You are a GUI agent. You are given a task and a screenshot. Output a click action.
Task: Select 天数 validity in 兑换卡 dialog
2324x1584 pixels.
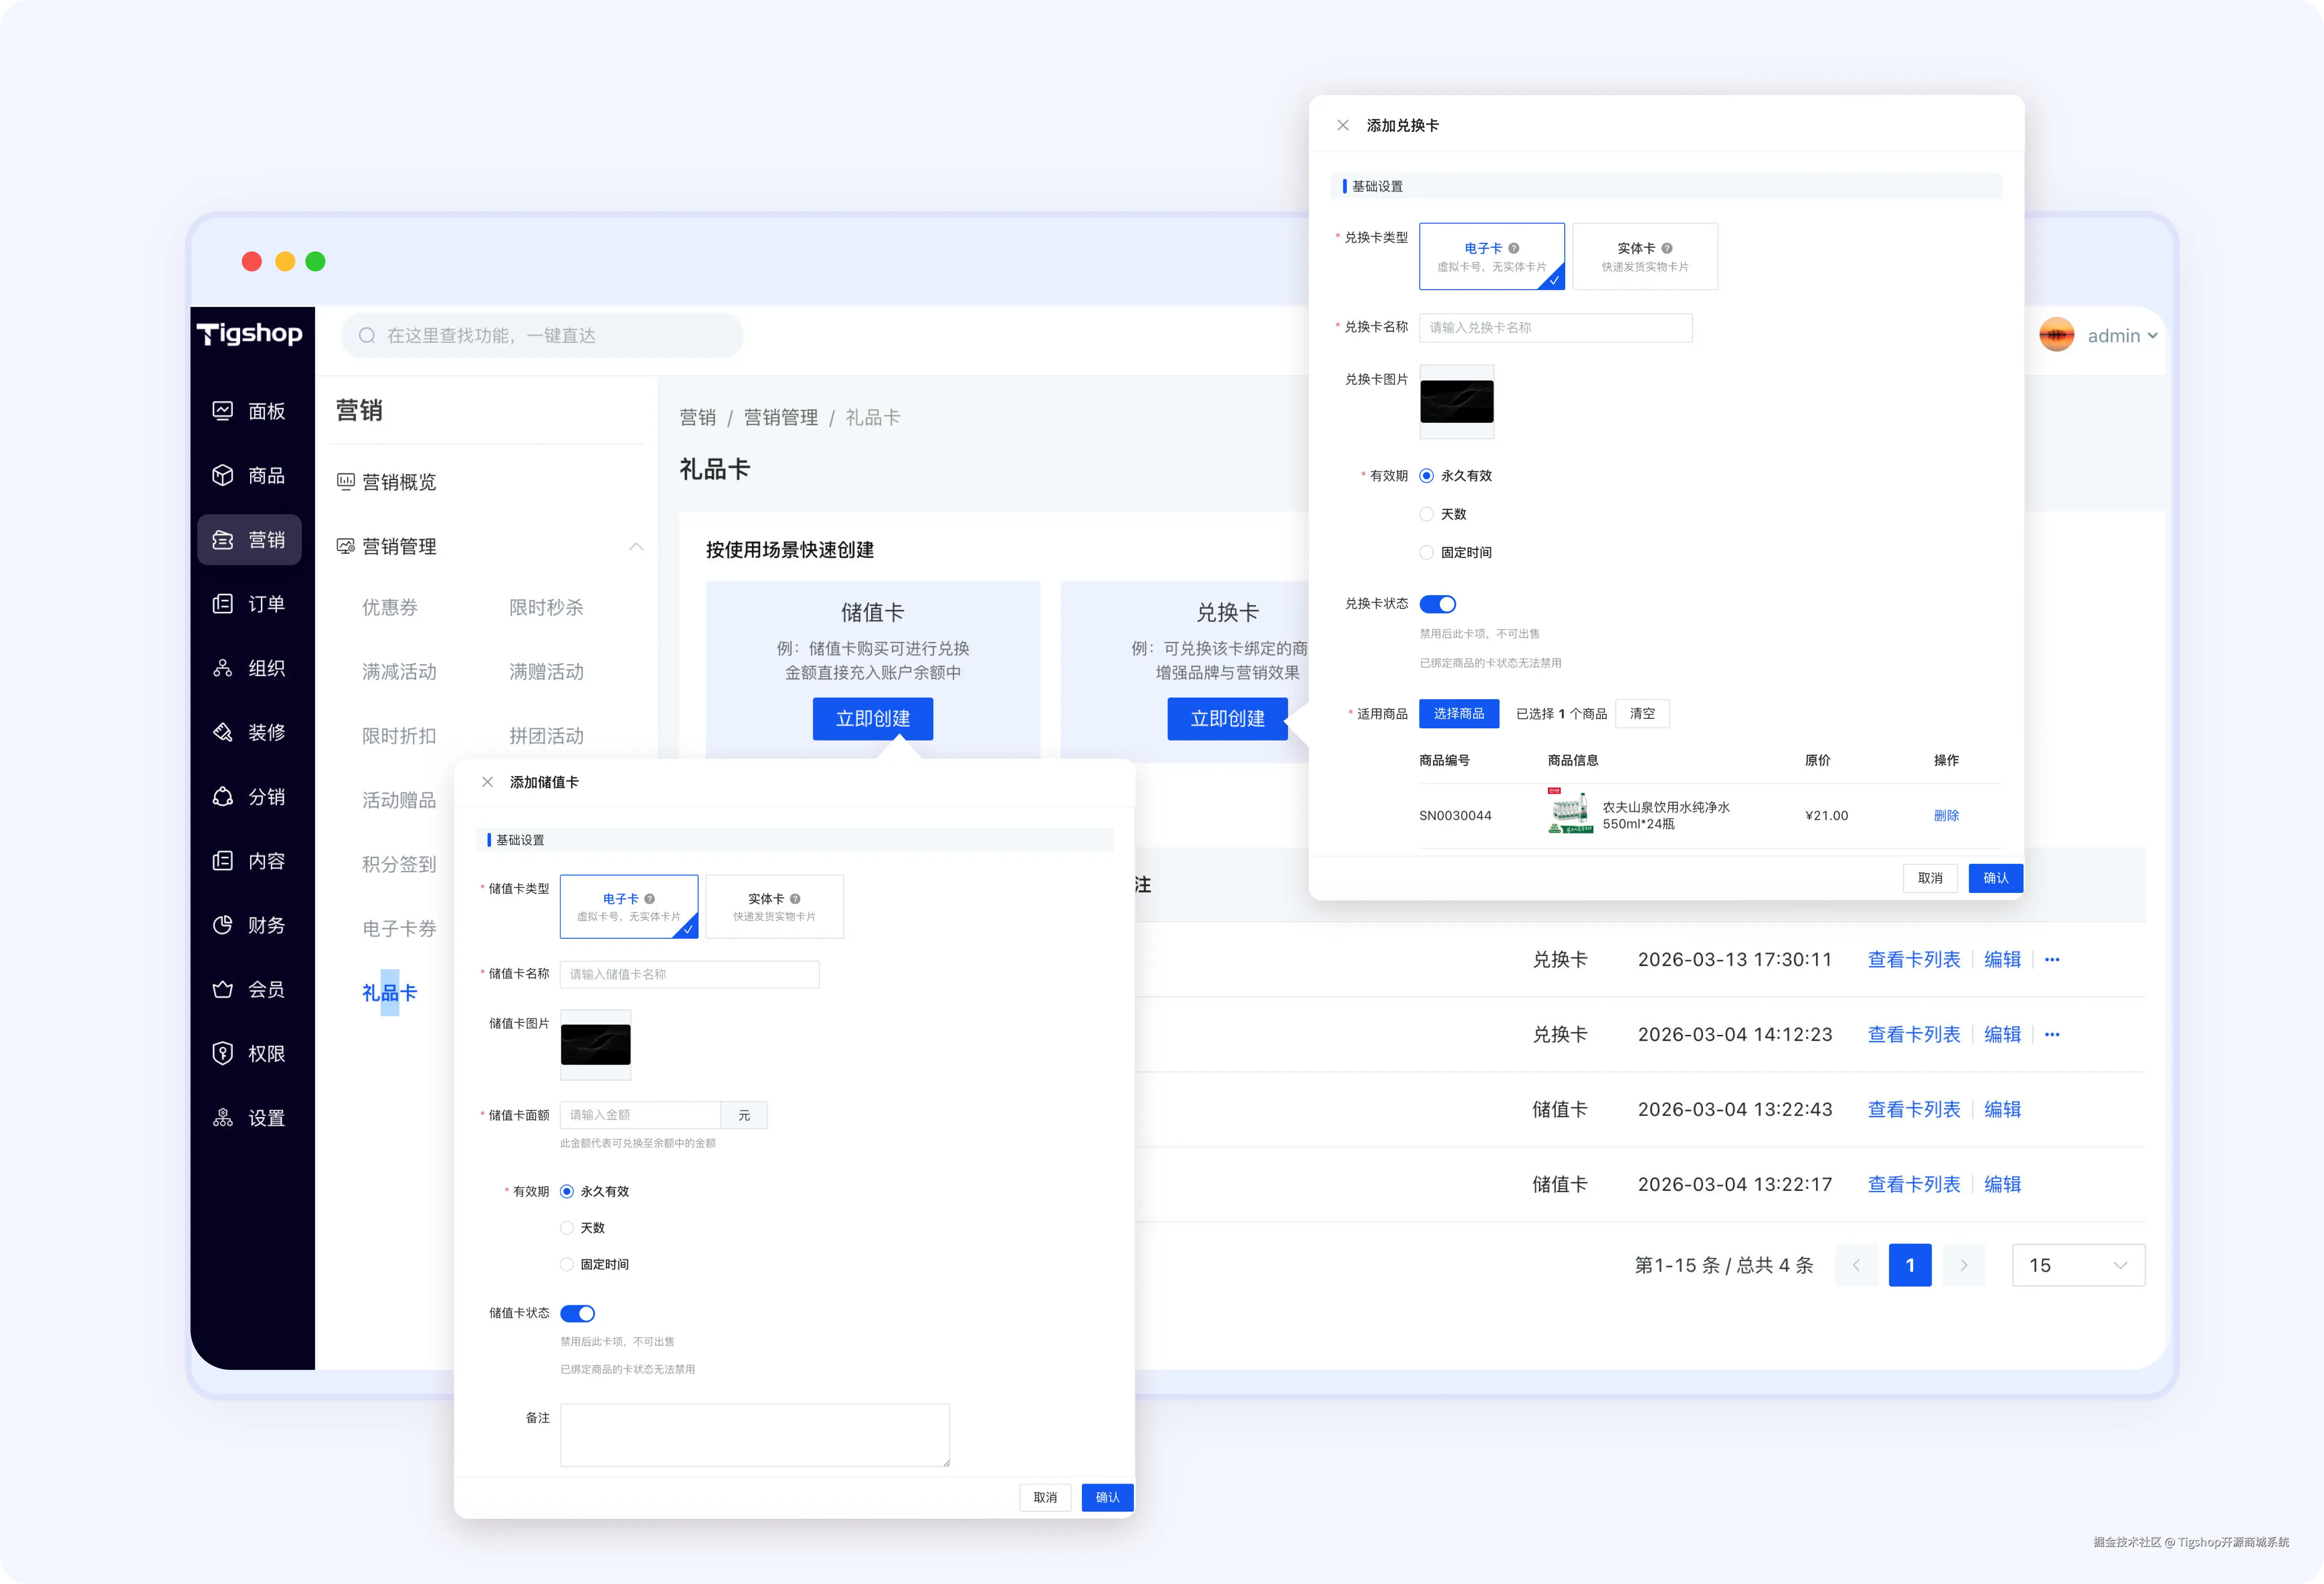point(1427,514)
